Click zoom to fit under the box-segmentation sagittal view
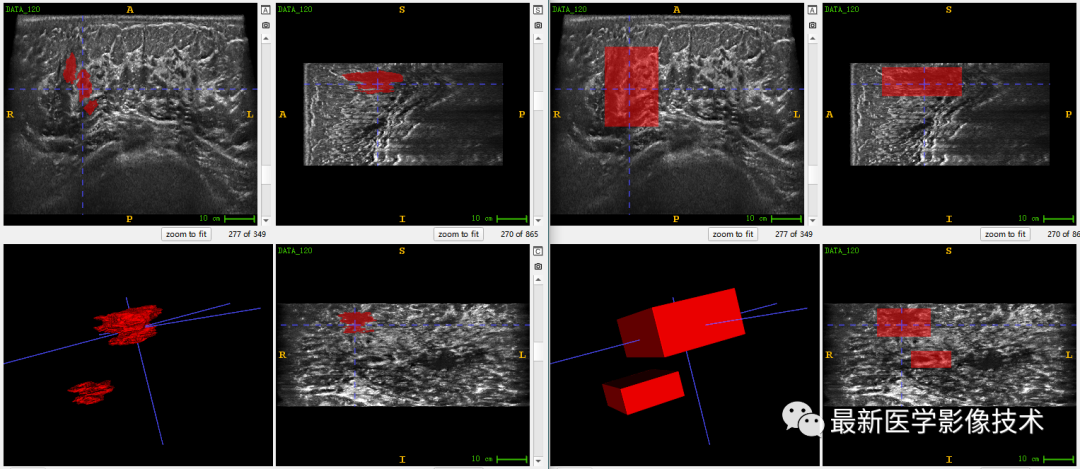 (1005, 234)
